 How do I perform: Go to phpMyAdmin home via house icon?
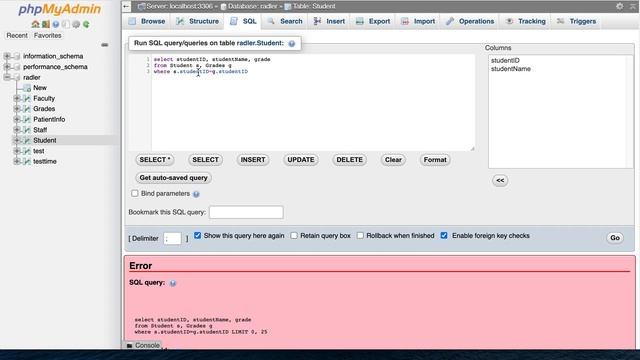point(36,24)
